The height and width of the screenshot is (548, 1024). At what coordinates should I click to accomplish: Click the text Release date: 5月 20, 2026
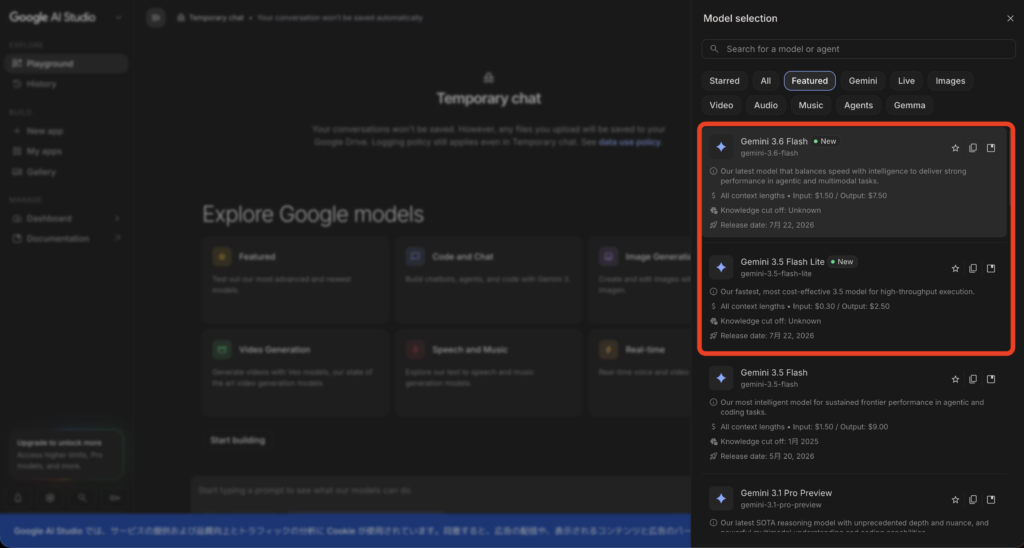[767, 457]
